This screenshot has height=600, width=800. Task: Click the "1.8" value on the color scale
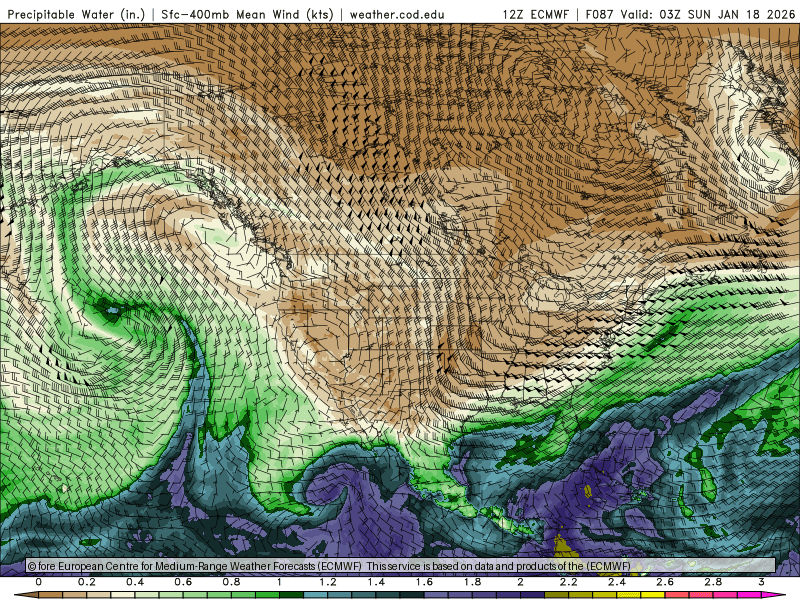point(472,582)
